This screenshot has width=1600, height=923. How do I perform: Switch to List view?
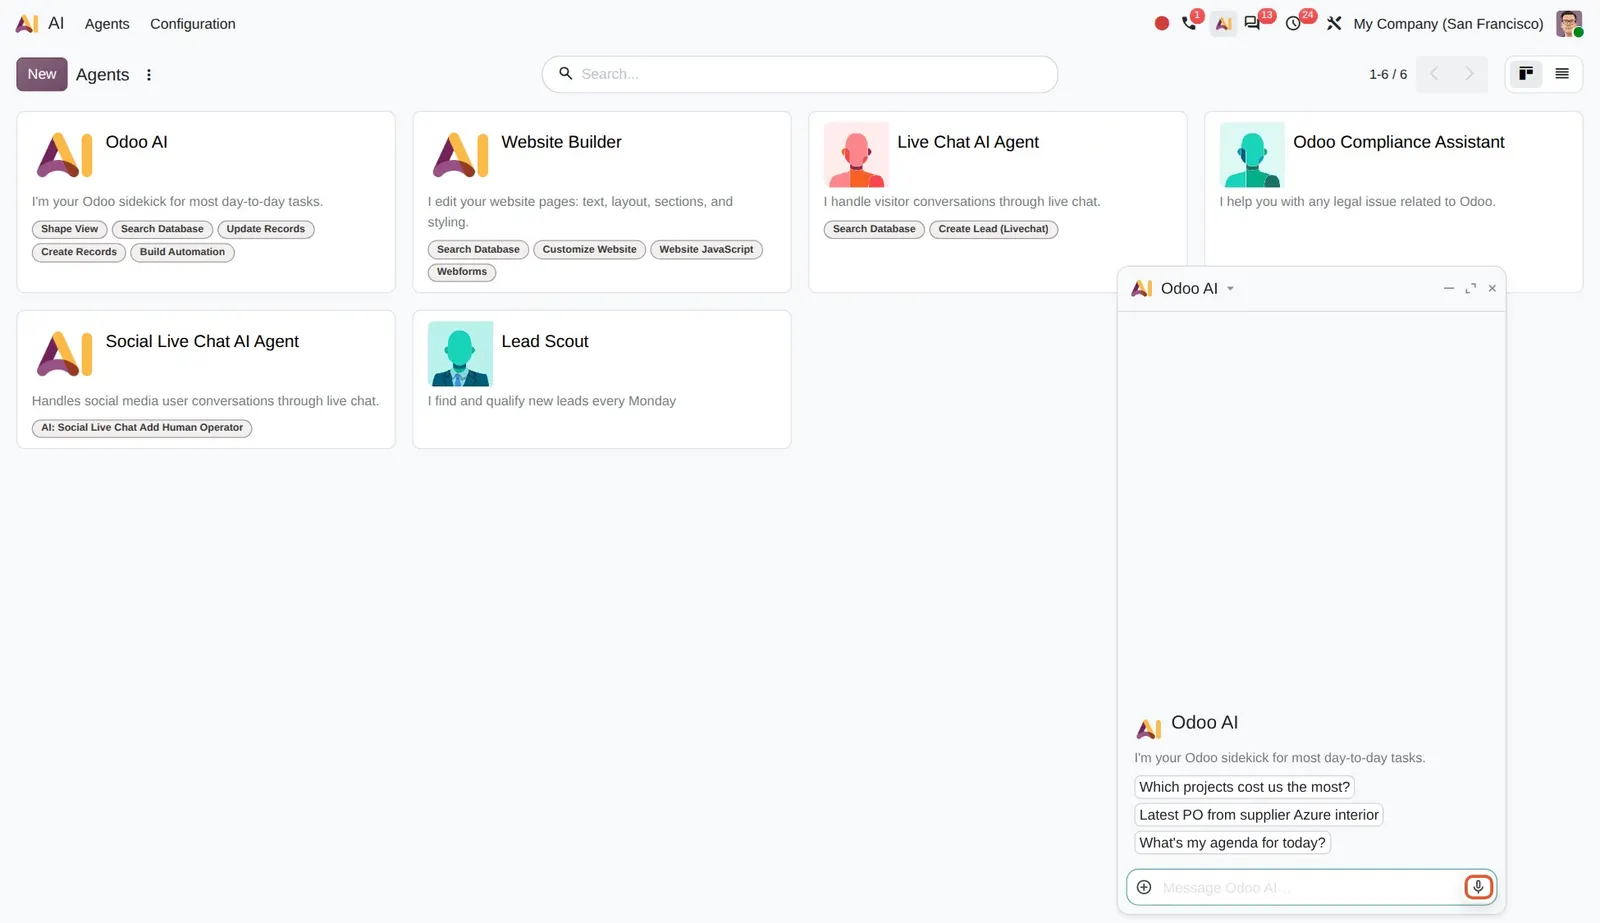1562,74
